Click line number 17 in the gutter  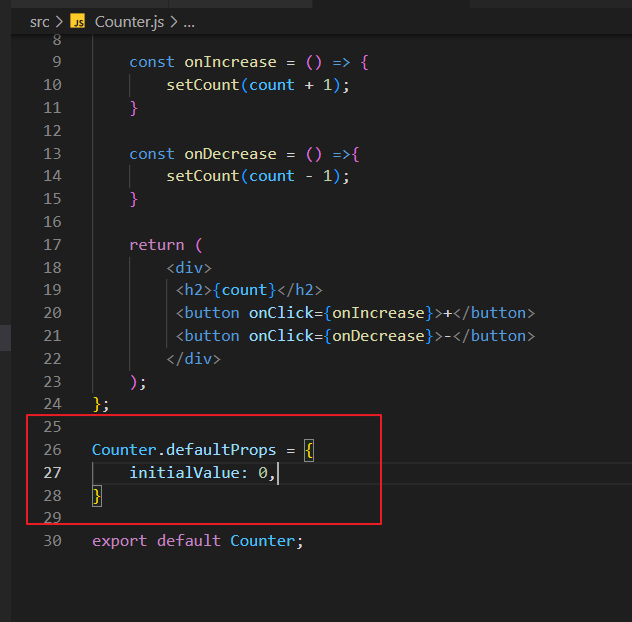pos(52,245)
